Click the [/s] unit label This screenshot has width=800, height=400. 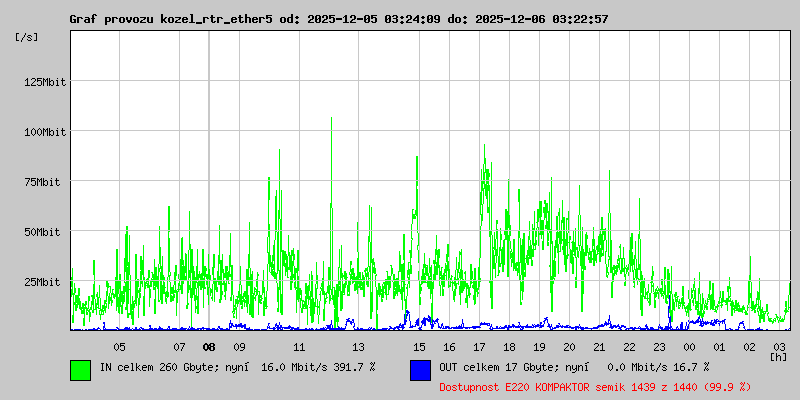pos(27,37)
